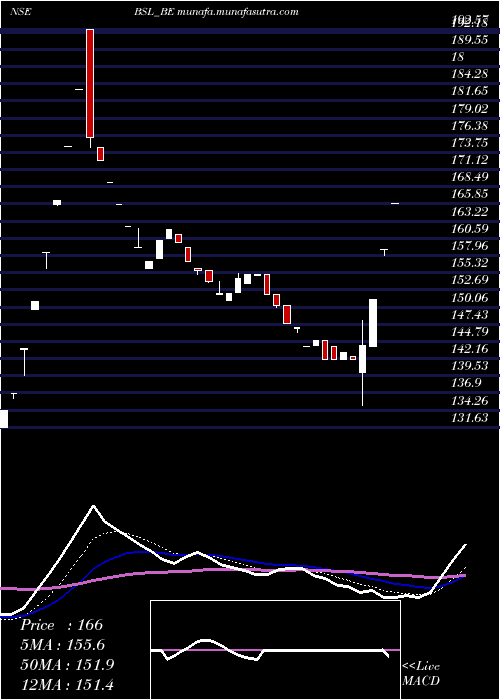Click the 50MA : 151.9 readout
Image resolution: width=500 pixels, height=700 pixels.
67,665
